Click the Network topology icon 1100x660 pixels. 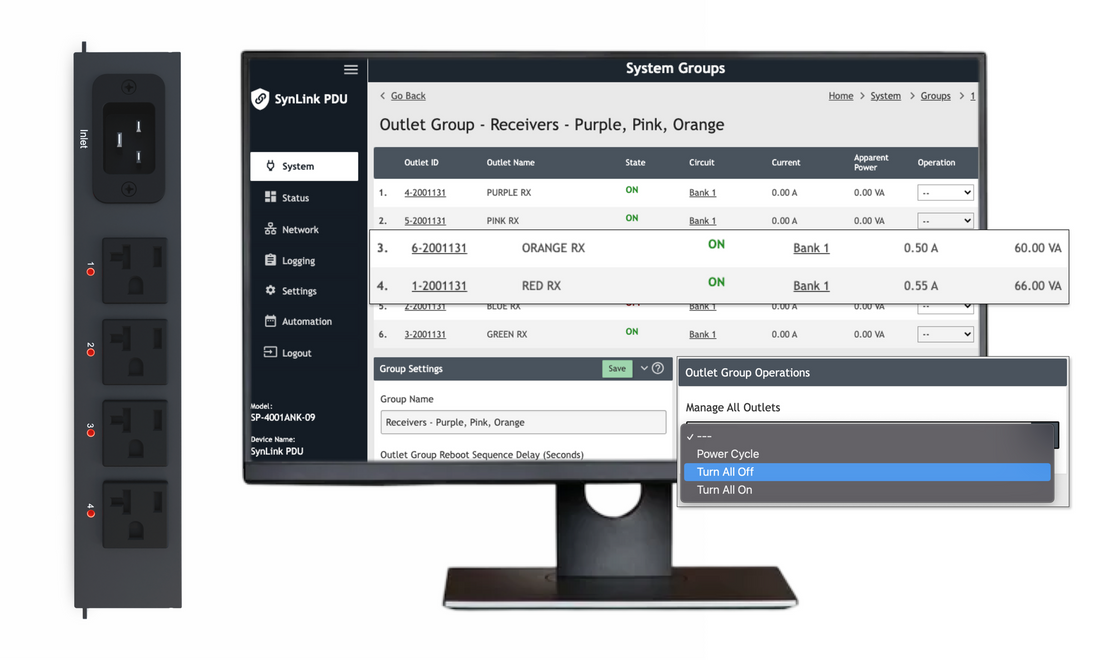tap(270, 229)
